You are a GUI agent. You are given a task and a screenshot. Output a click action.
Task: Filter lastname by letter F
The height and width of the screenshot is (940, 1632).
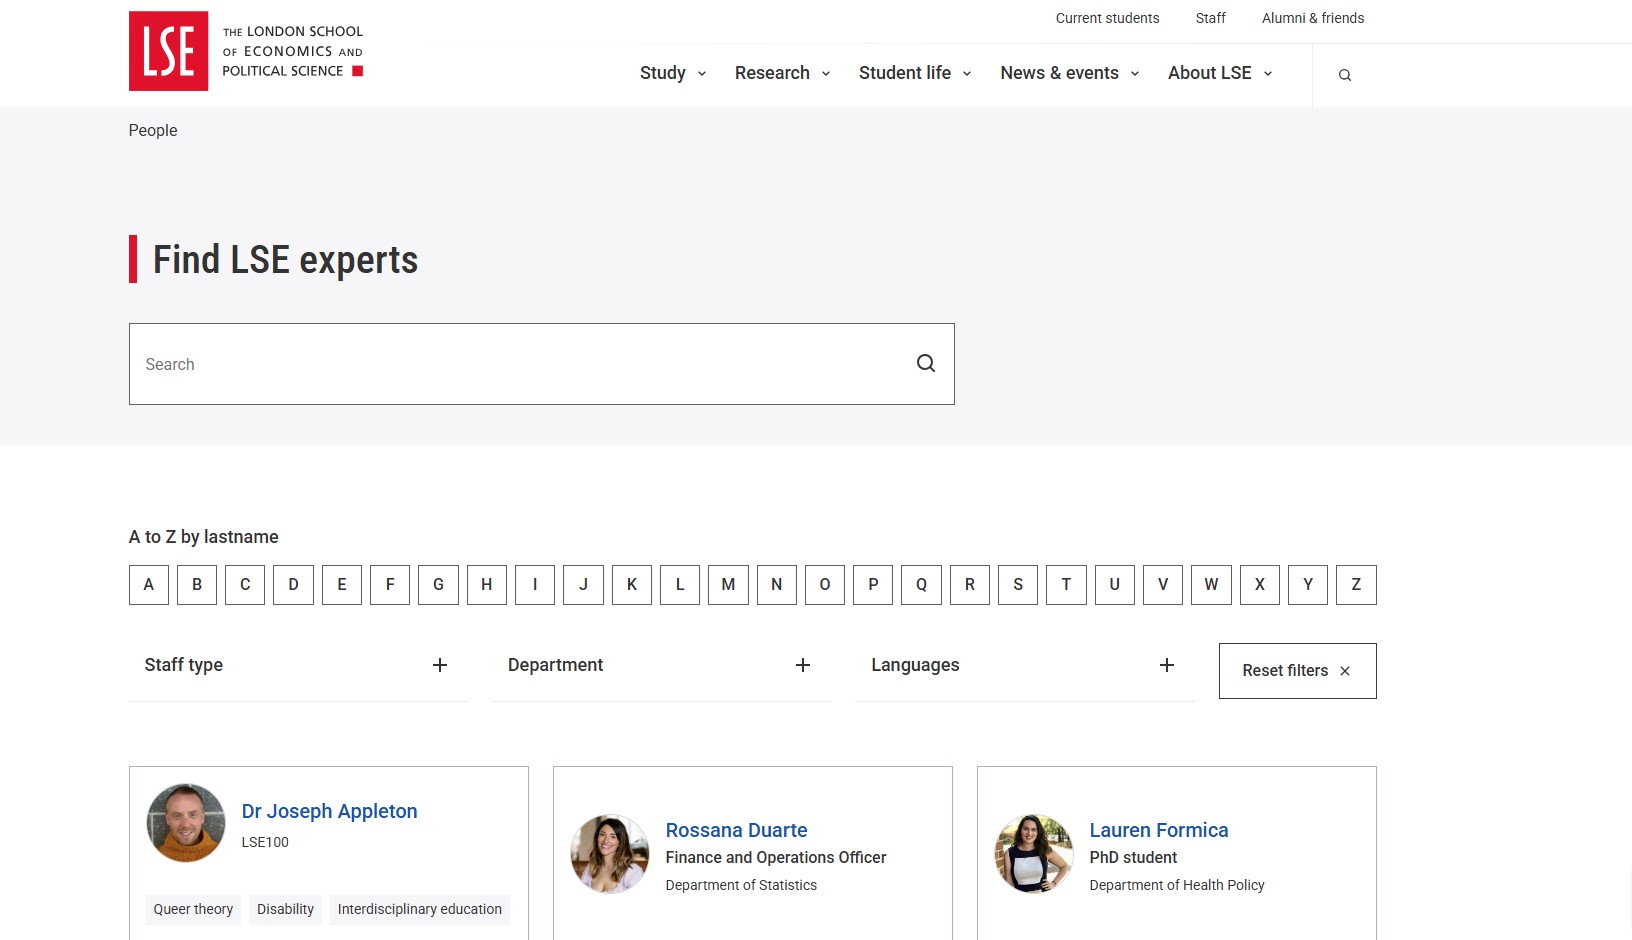coord(390,585)
